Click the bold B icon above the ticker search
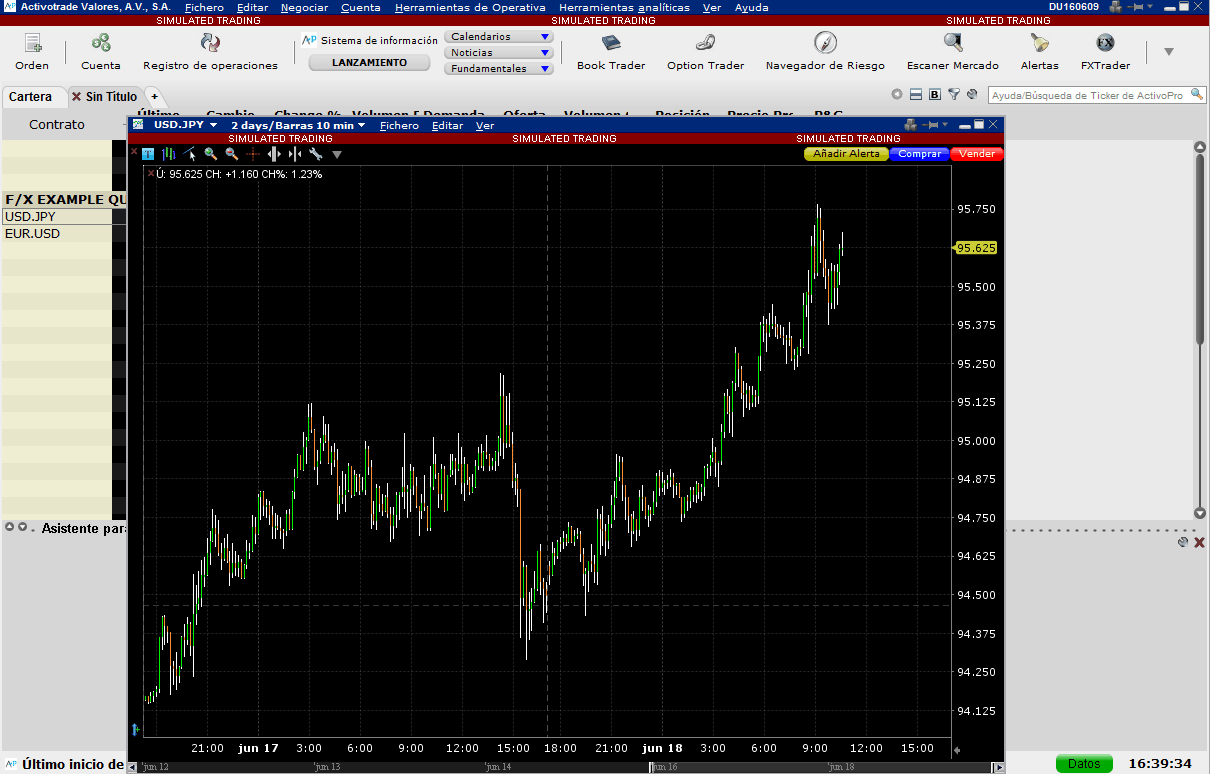Screen dimensions: 1210x774 click(x=935, y=95)
